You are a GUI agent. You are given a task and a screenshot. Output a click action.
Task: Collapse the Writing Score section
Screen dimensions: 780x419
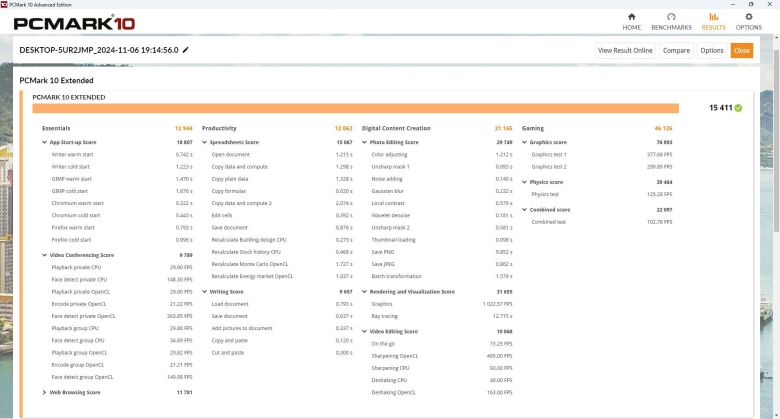tap(205, 291)
